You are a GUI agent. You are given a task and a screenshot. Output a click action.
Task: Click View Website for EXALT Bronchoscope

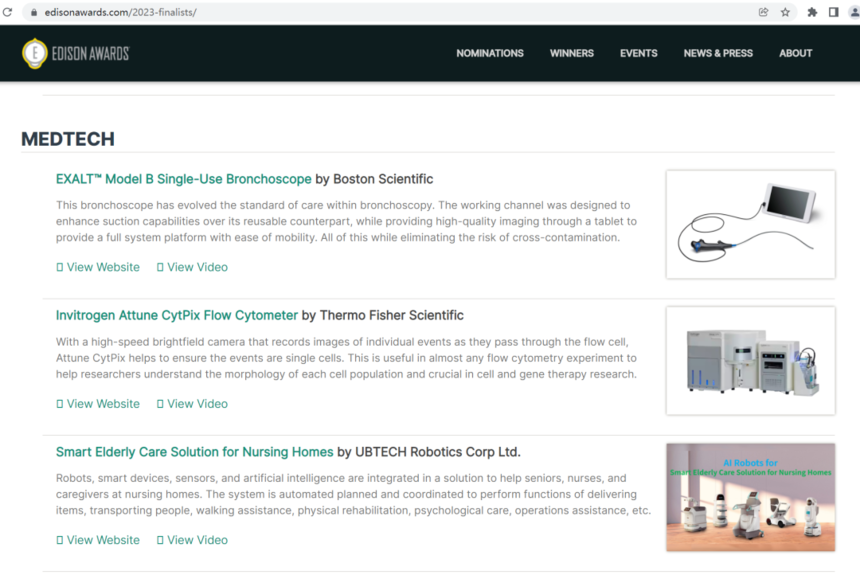[98, 267]
